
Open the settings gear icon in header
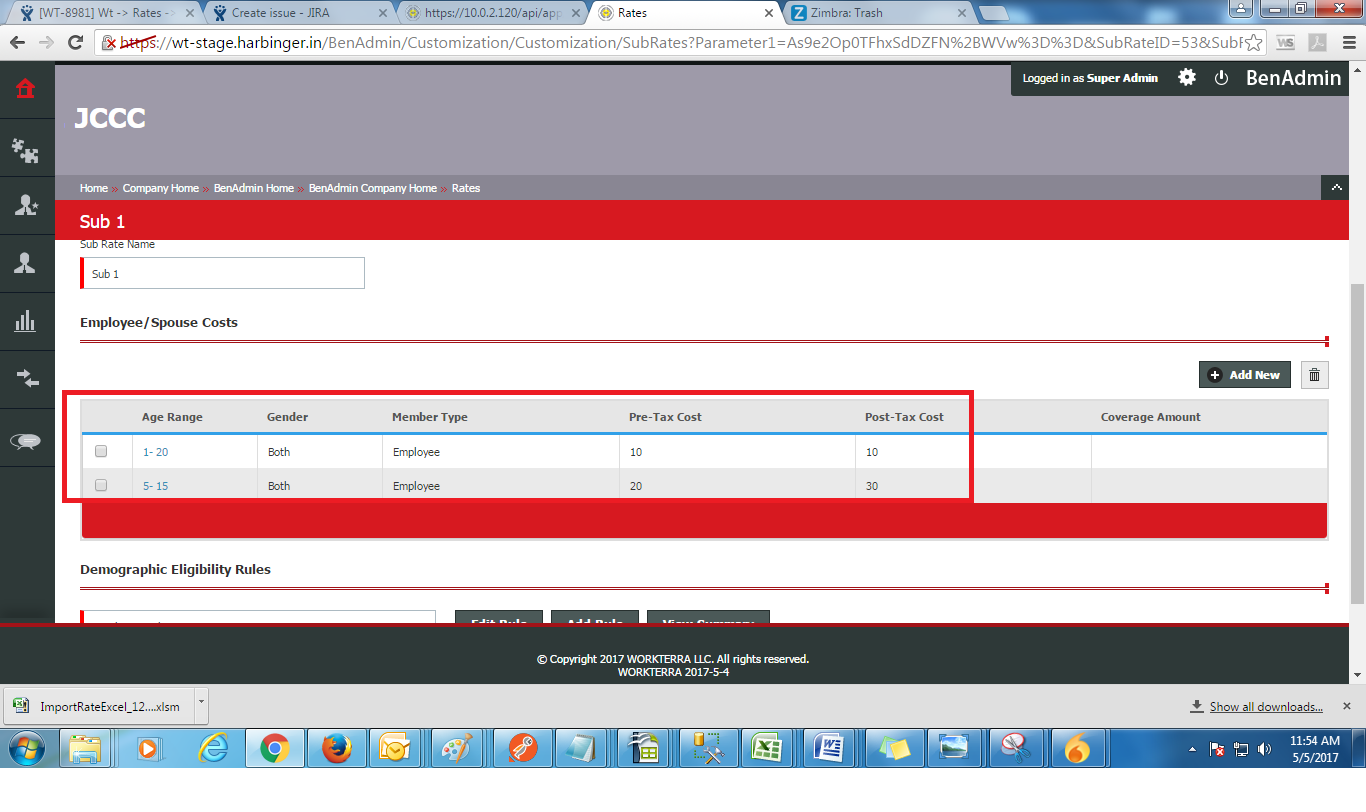1186,77
